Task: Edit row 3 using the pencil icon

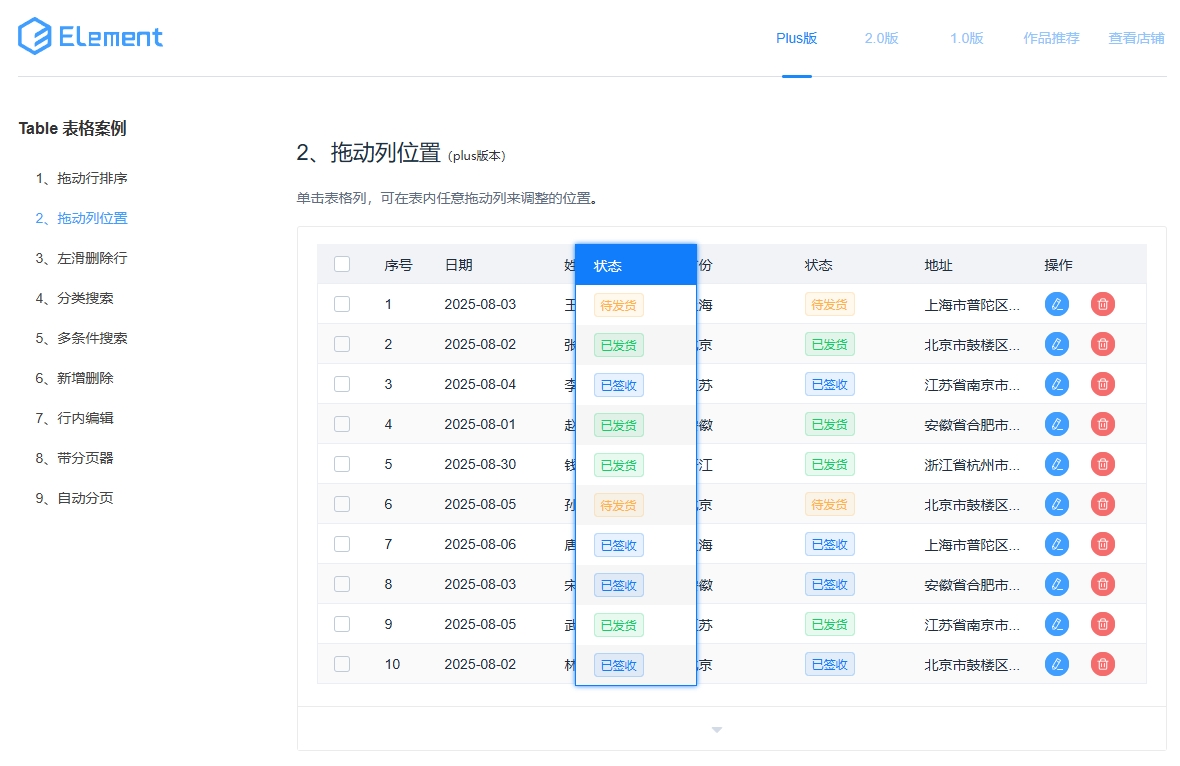Action: 1056,384
